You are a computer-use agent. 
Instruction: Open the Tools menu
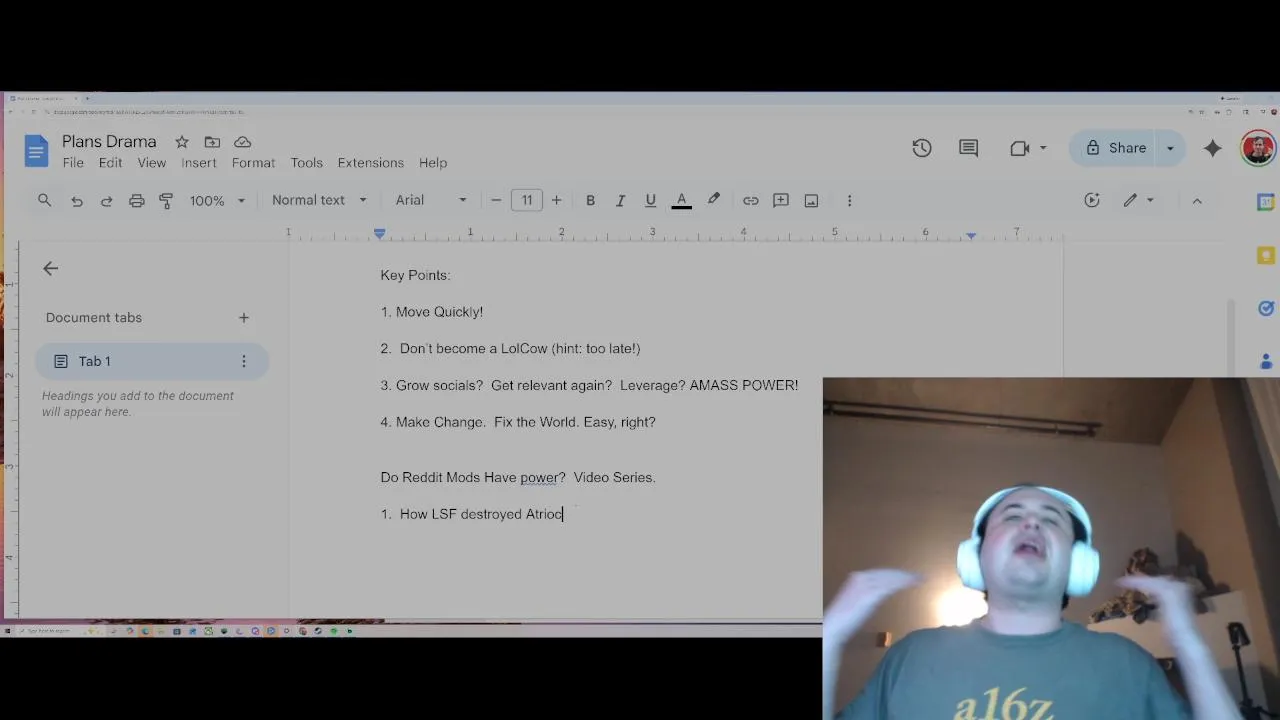pos(307,163)
